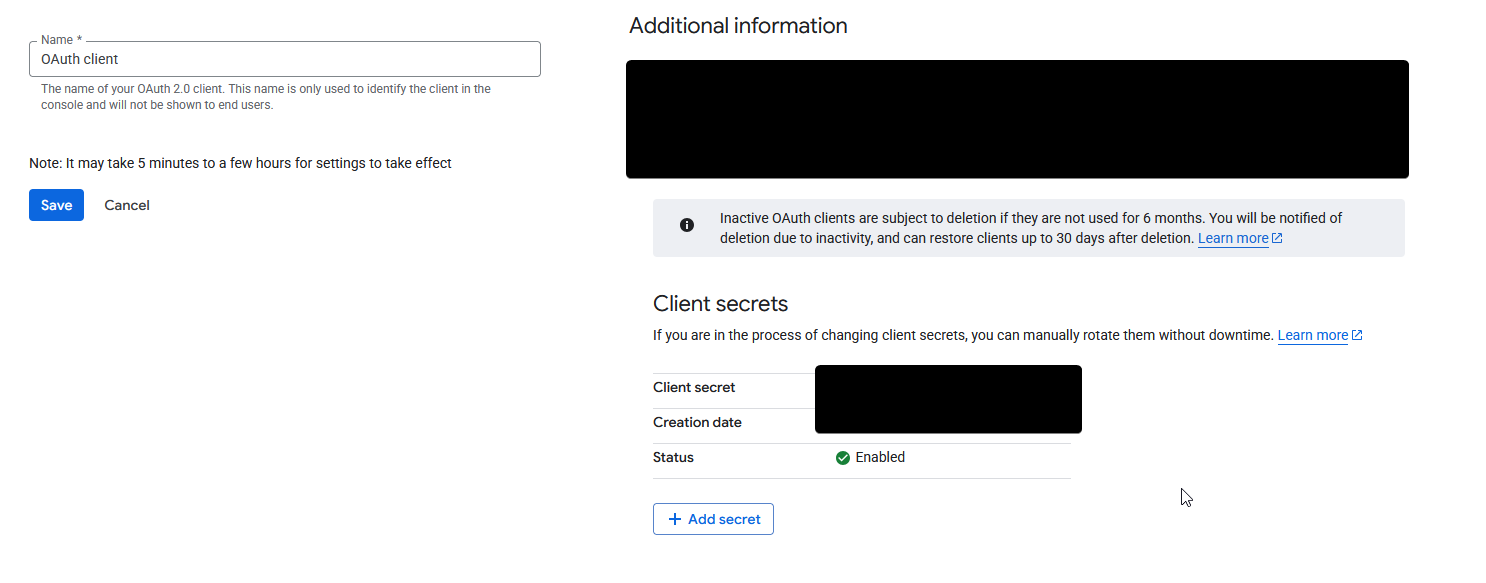Click the Add secret button

[x=713, y=519]
